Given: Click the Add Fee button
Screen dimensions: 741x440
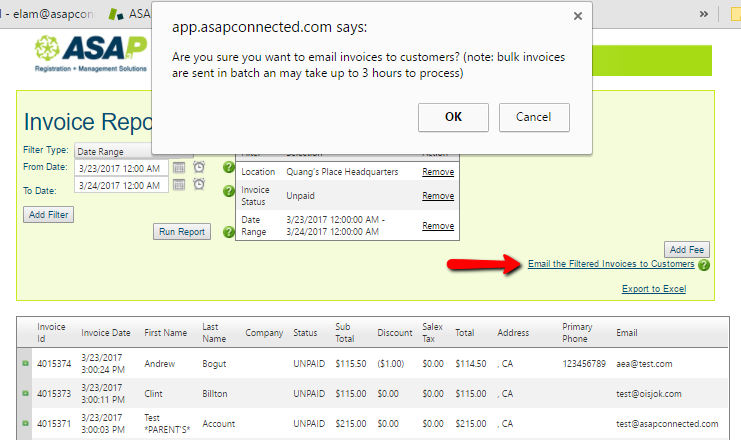Looking at the screenshot, I should coord(687,249).
